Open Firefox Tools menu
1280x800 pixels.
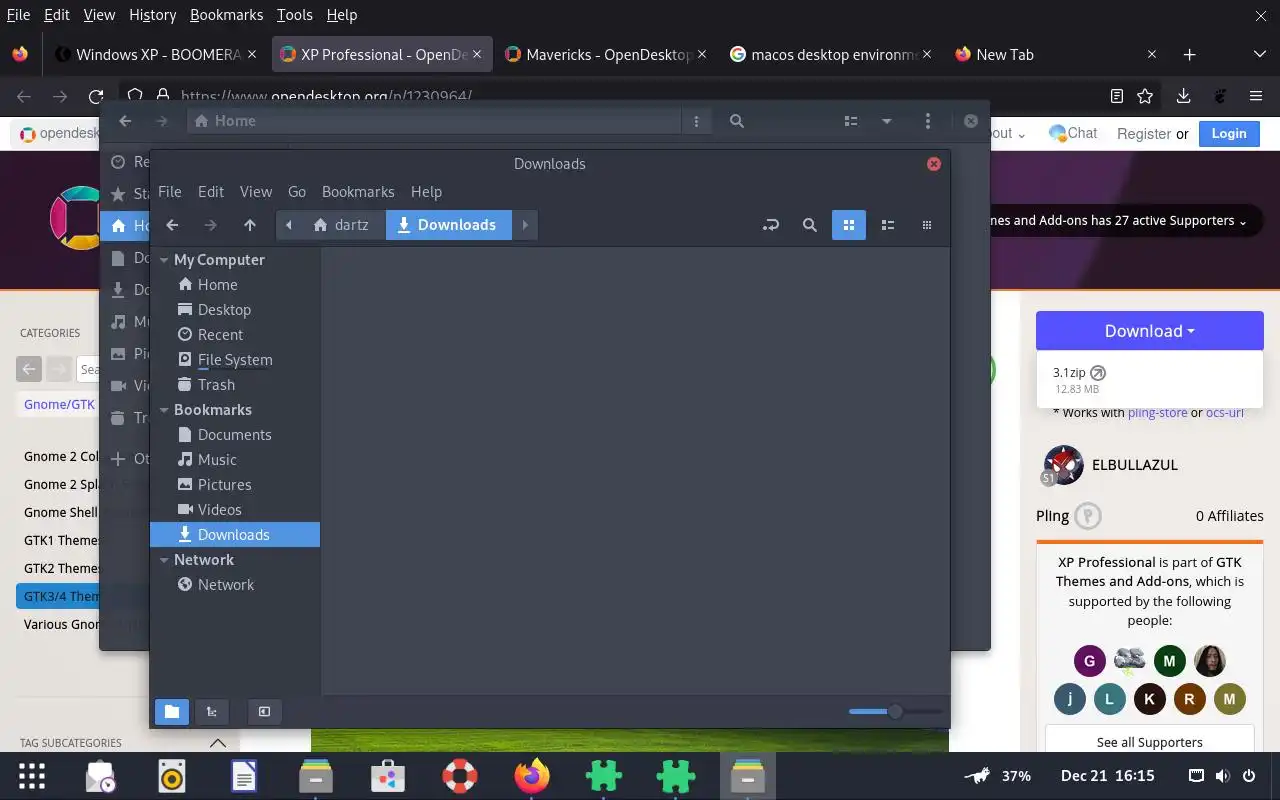click(295, 15)
